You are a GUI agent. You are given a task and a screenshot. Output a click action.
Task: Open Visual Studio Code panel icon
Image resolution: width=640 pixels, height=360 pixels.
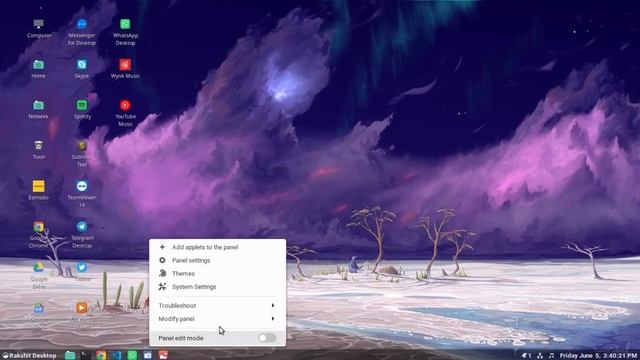[x=117, y=356]
